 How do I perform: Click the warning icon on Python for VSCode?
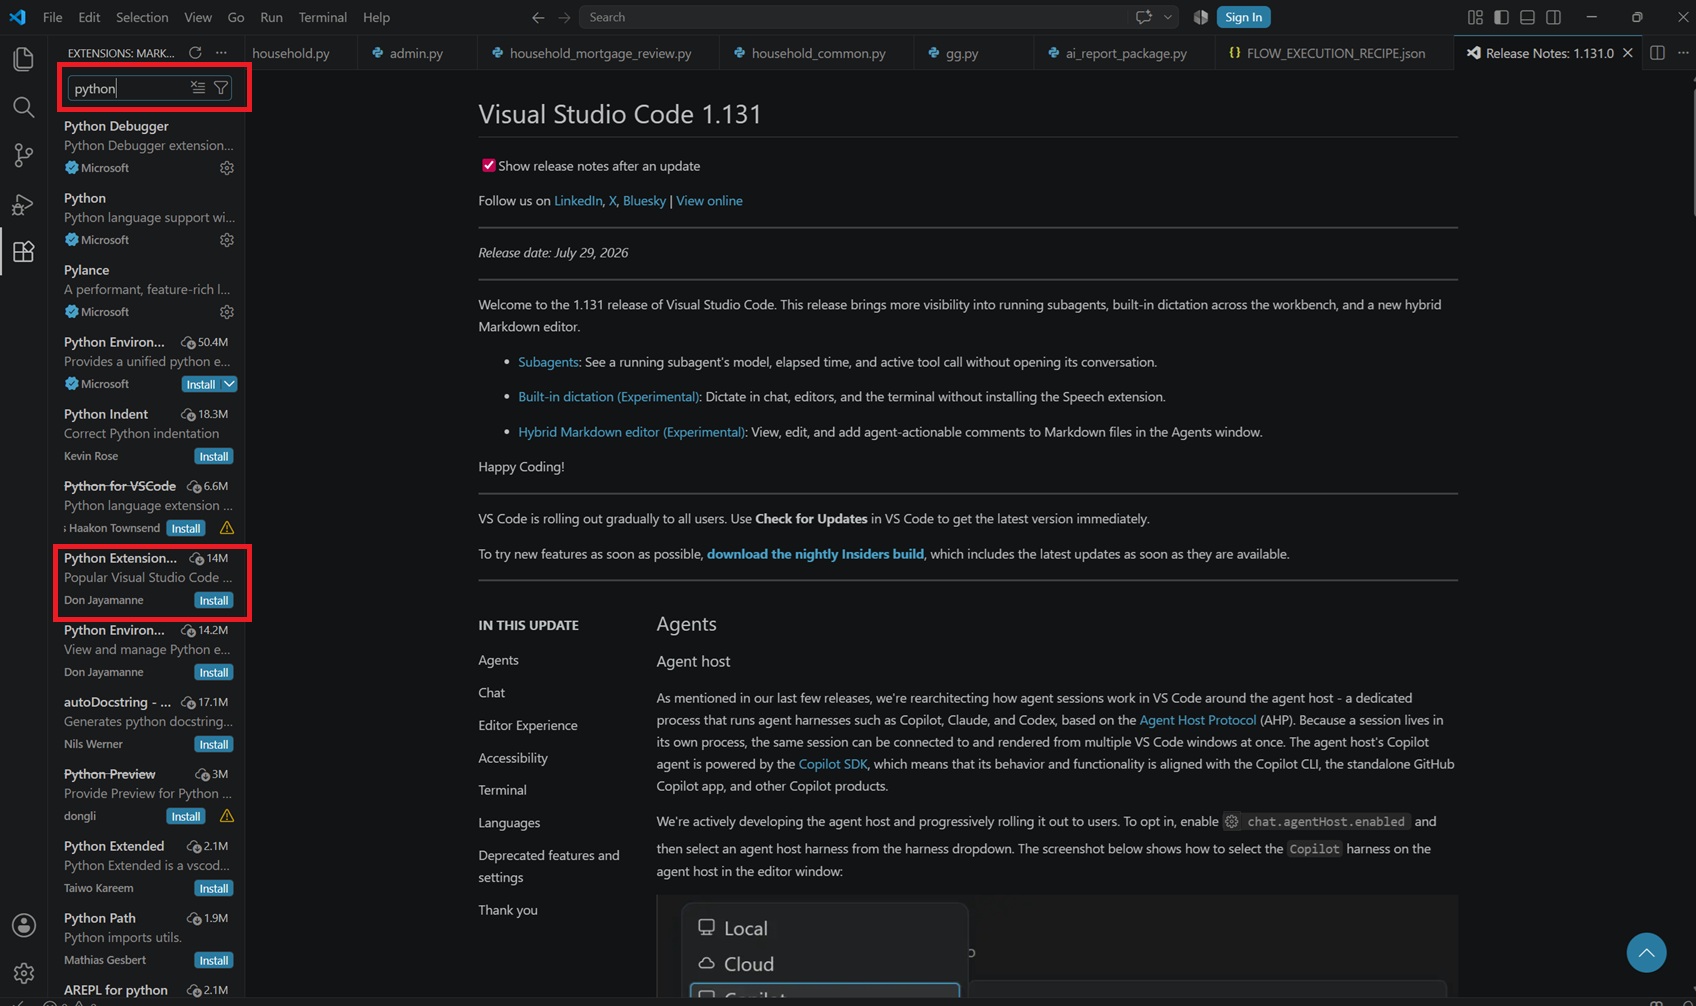pos(227,528)
